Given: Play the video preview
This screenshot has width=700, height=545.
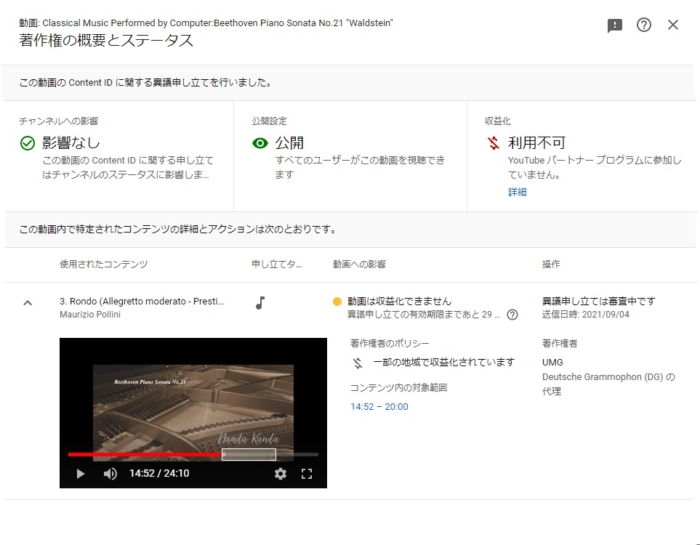Looking at the screenshot, I should coord(81,473).
